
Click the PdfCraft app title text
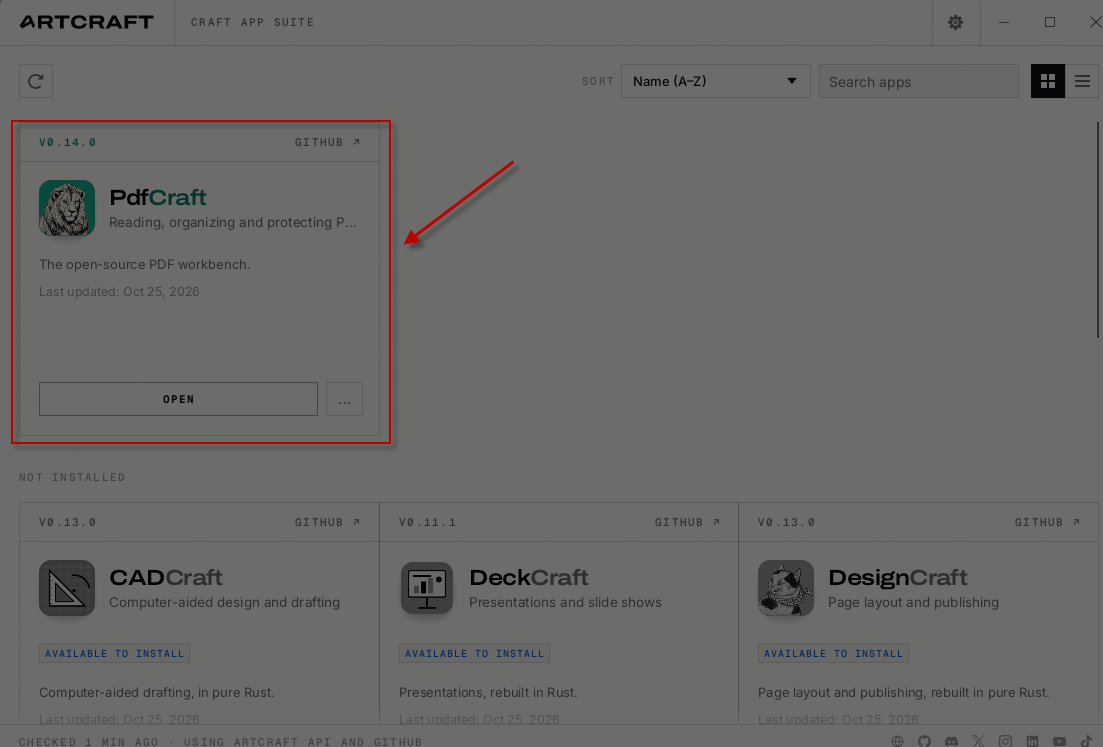158,198
